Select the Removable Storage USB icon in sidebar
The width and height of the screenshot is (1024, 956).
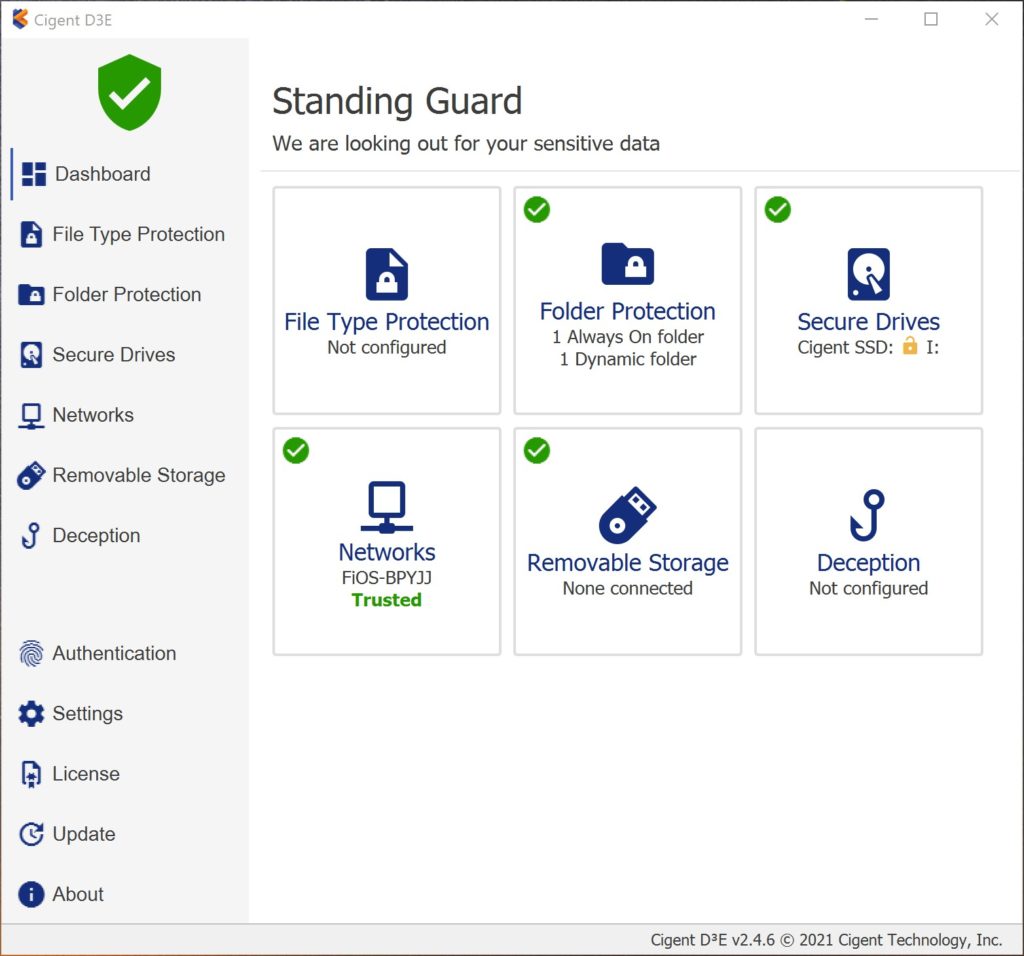tap(31, 475)
